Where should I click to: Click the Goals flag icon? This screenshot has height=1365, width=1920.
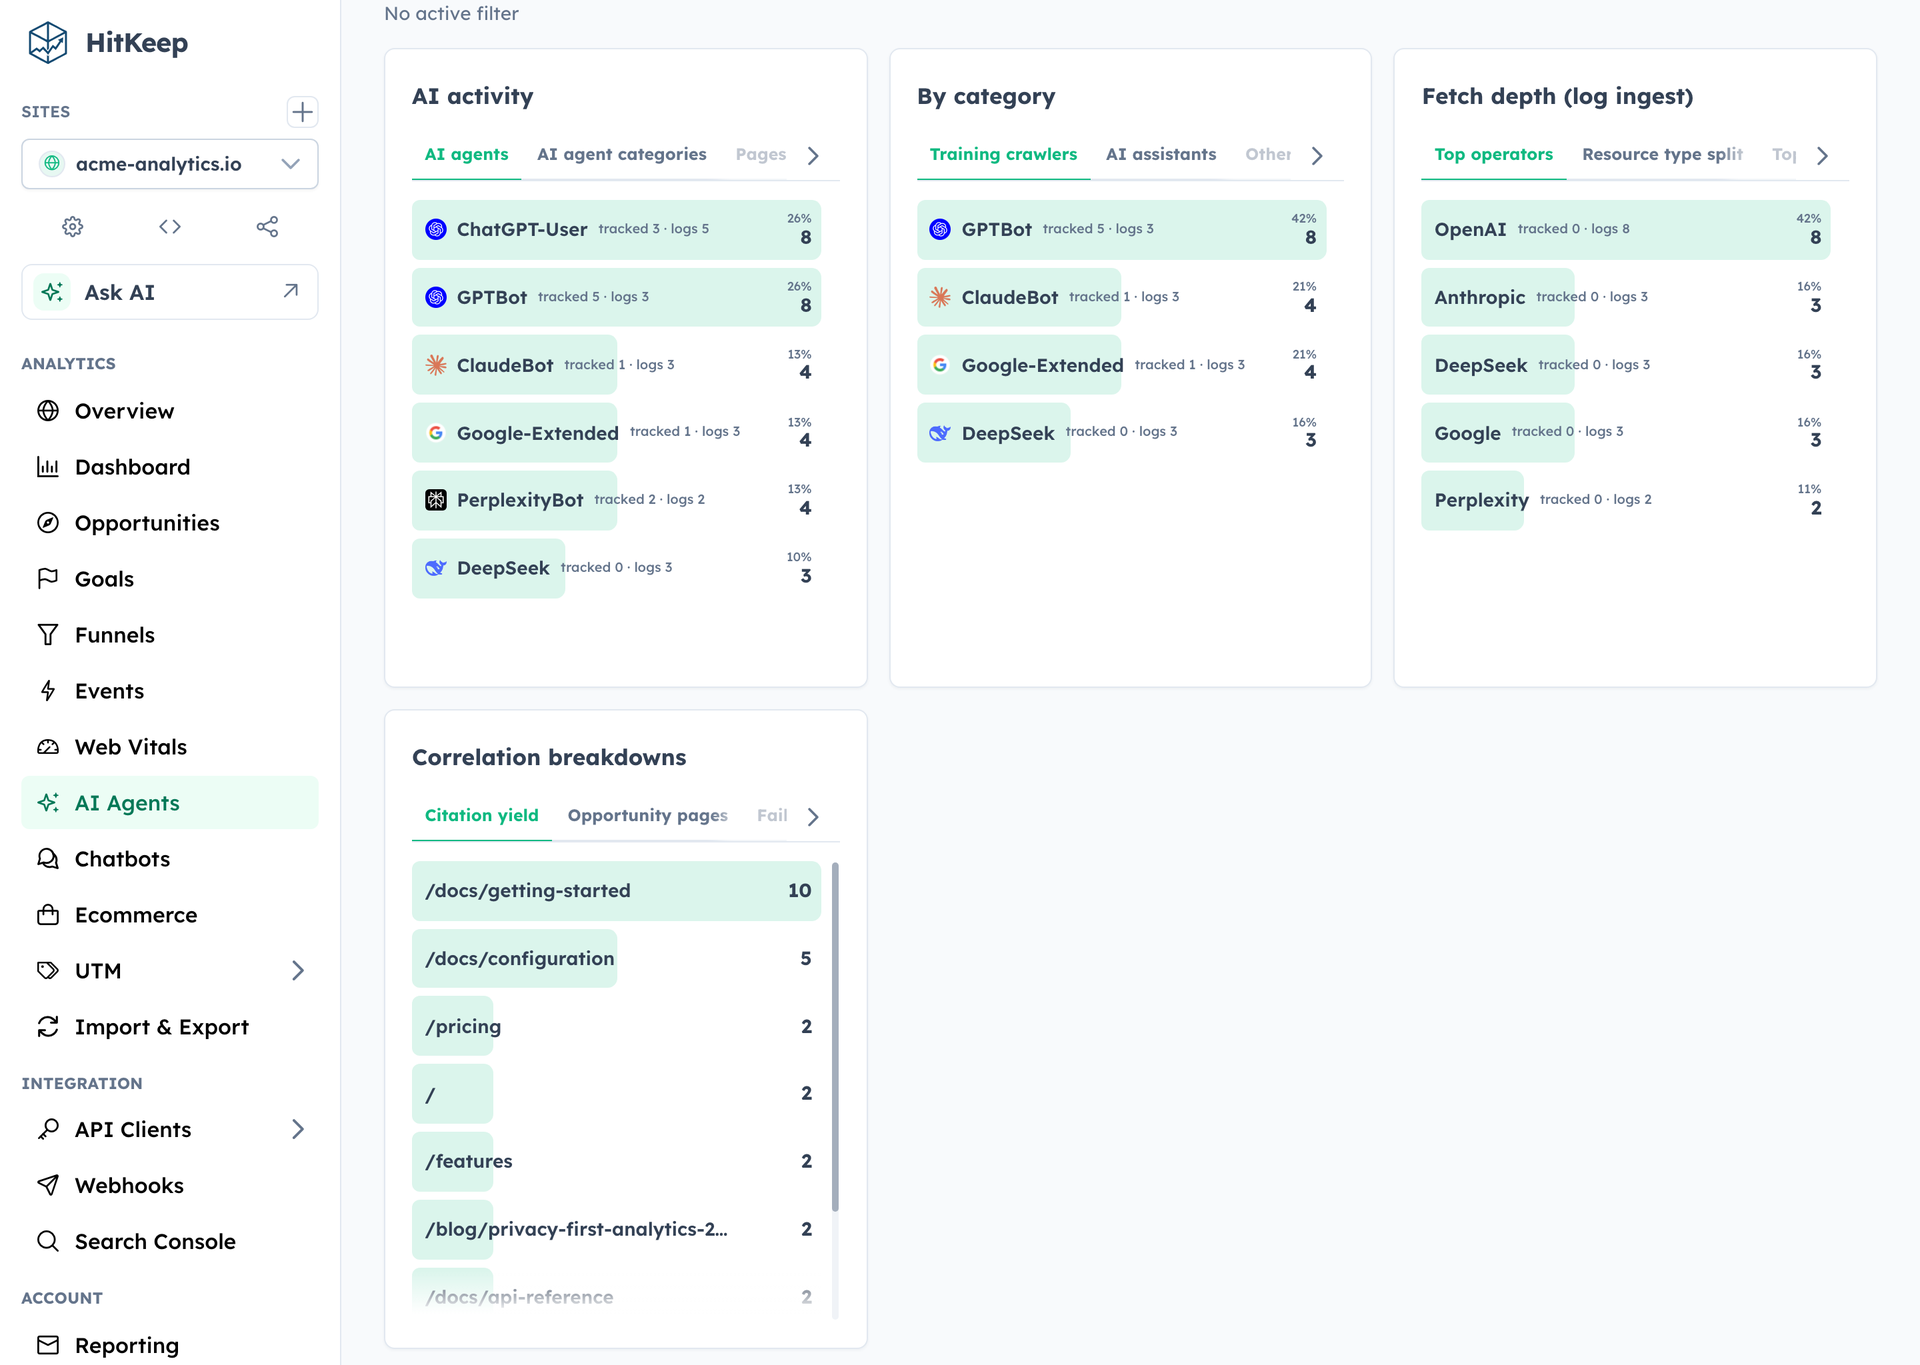(48, 579)
